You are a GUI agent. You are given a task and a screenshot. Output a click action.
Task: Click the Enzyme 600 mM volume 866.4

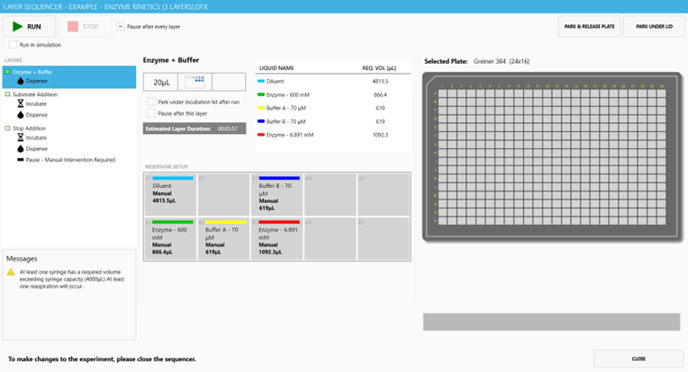click(380, 95)
